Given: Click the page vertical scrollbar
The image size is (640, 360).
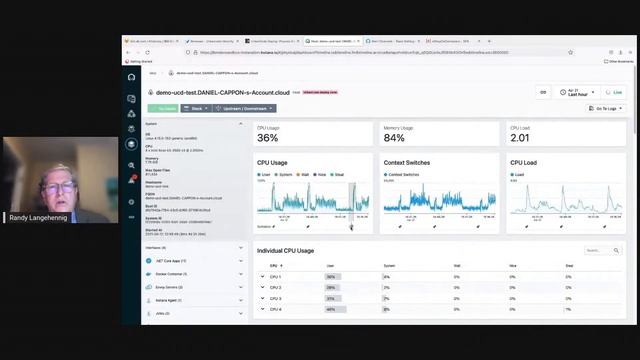Looking at the screenshot, I should click(635, 100).
